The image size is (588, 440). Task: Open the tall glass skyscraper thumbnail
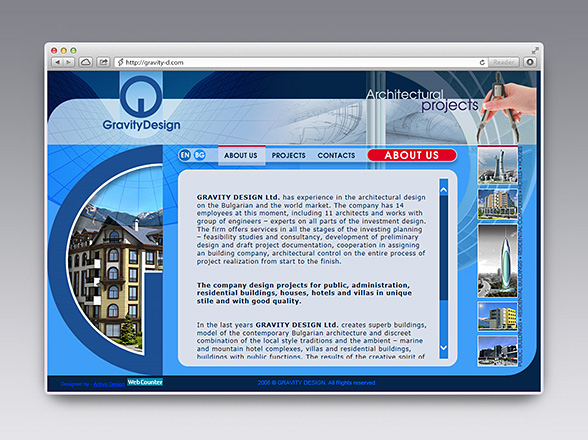(498, 261)
